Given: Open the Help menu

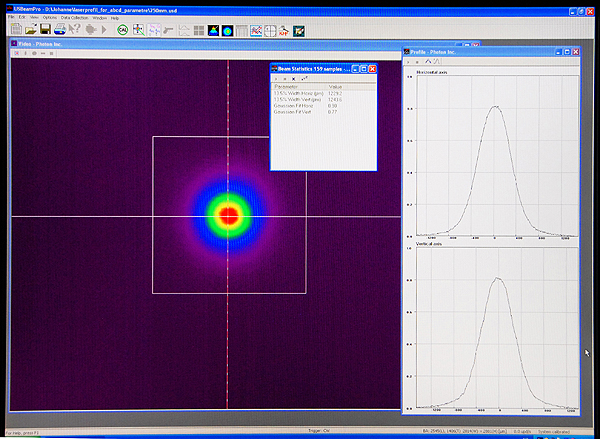Looking at the screenshot, I should pyautogui.click(x=115, y=18).
